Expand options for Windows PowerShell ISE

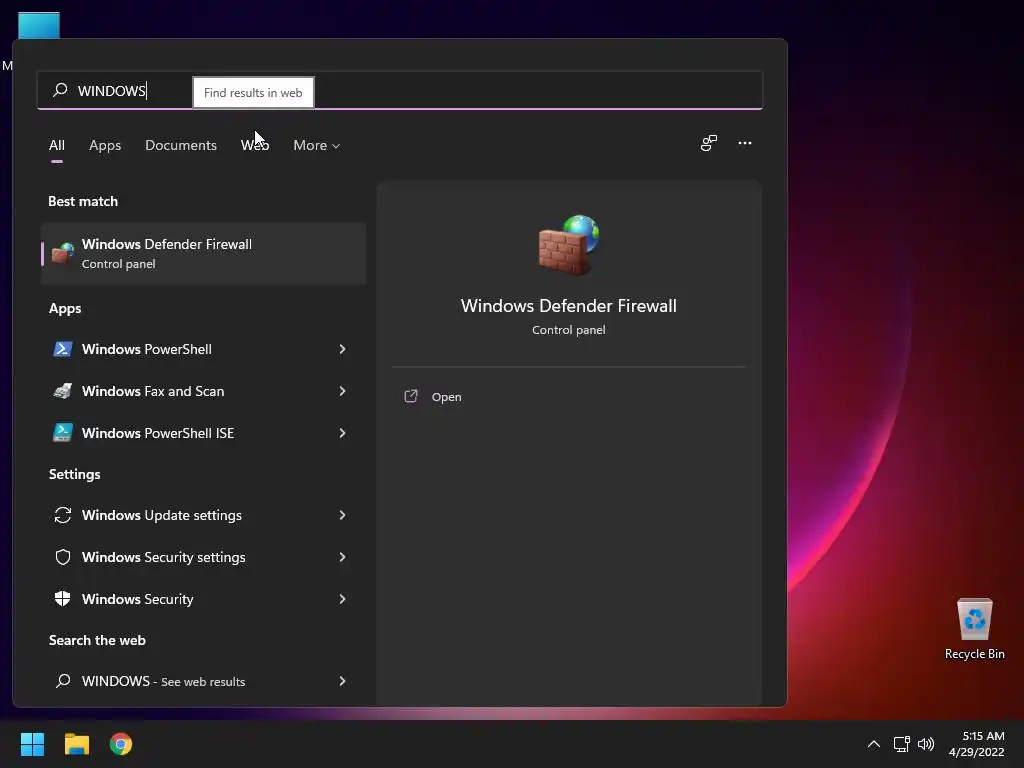tap(342, 432)
